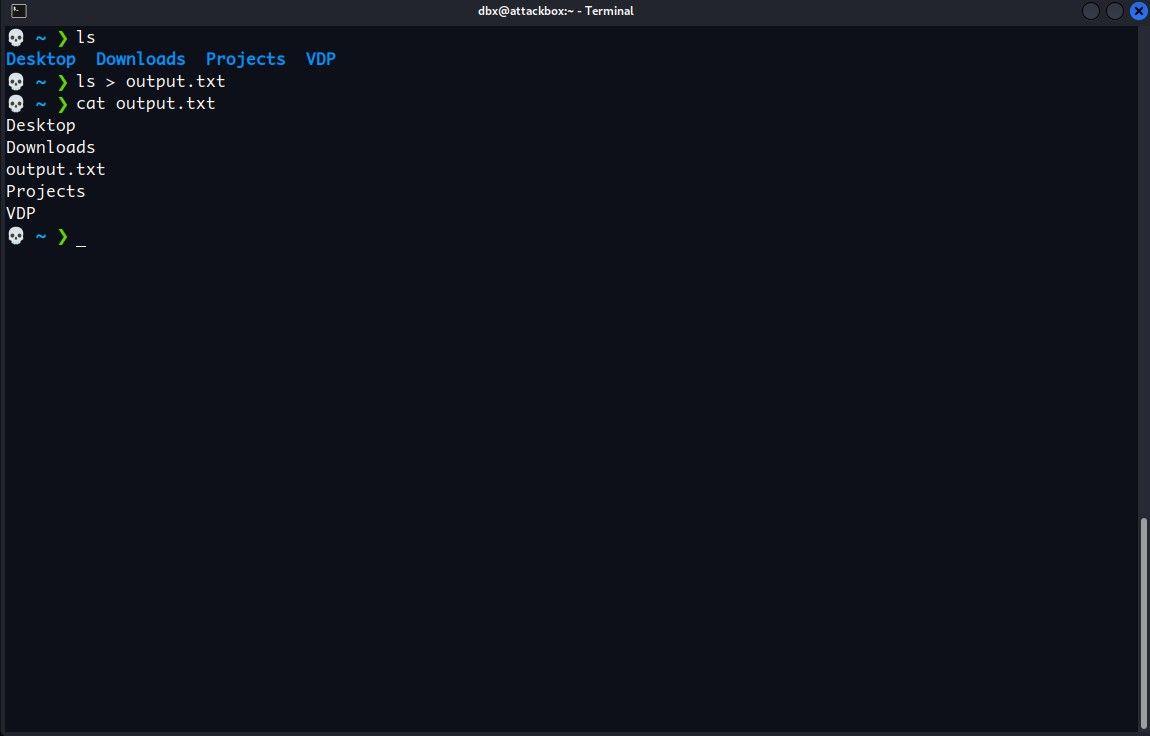1150x736 pixels.
Task: Open the Downloads entry shown in blue
Action: [x=140, y=59]
